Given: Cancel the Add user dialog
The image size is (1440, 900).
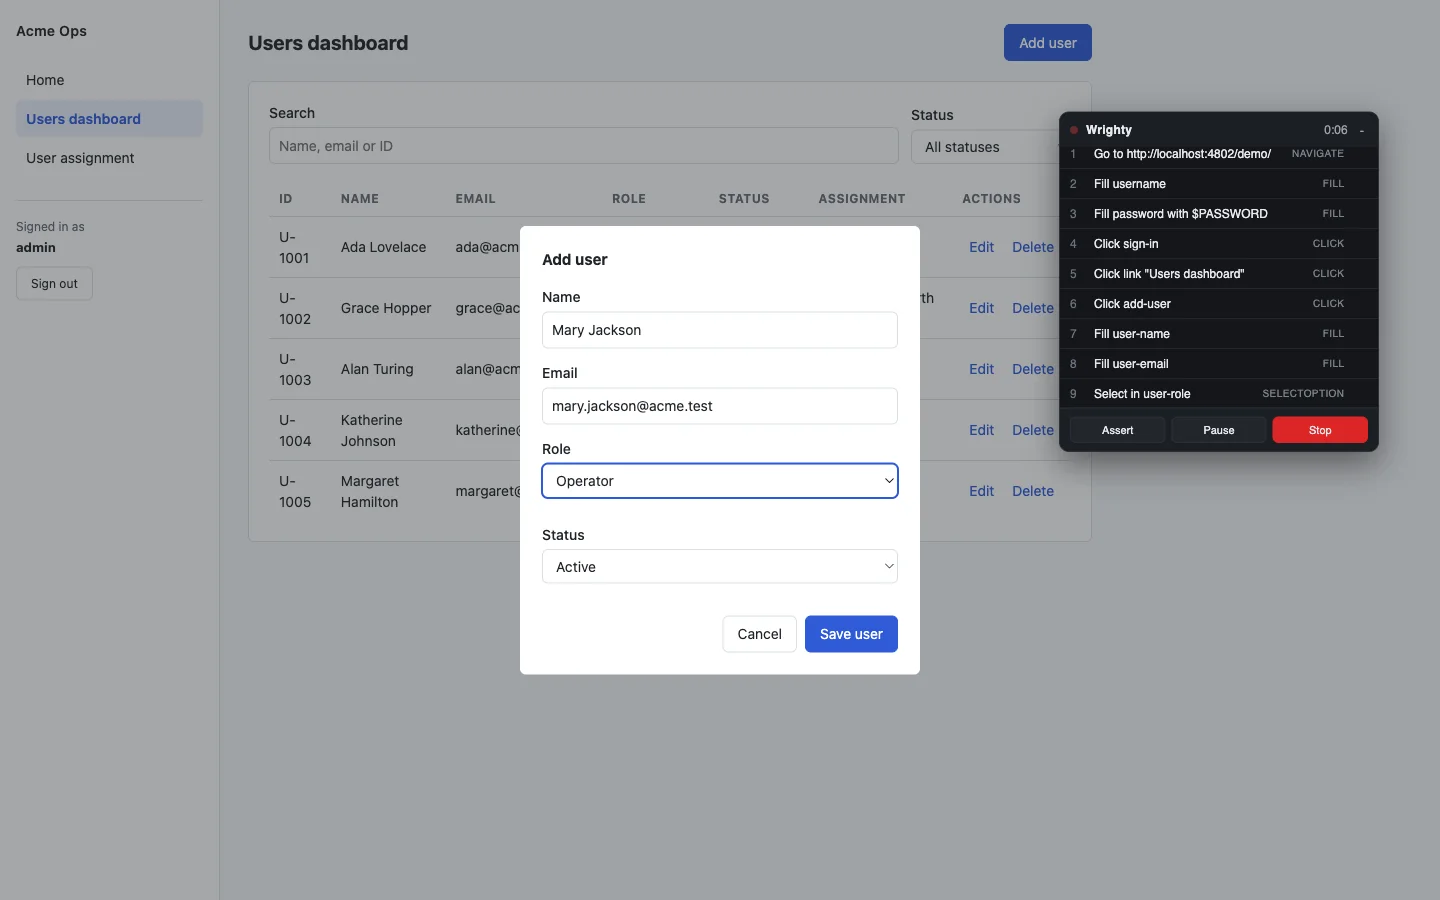Looking at the screenshot, I should tap(759, 634).
